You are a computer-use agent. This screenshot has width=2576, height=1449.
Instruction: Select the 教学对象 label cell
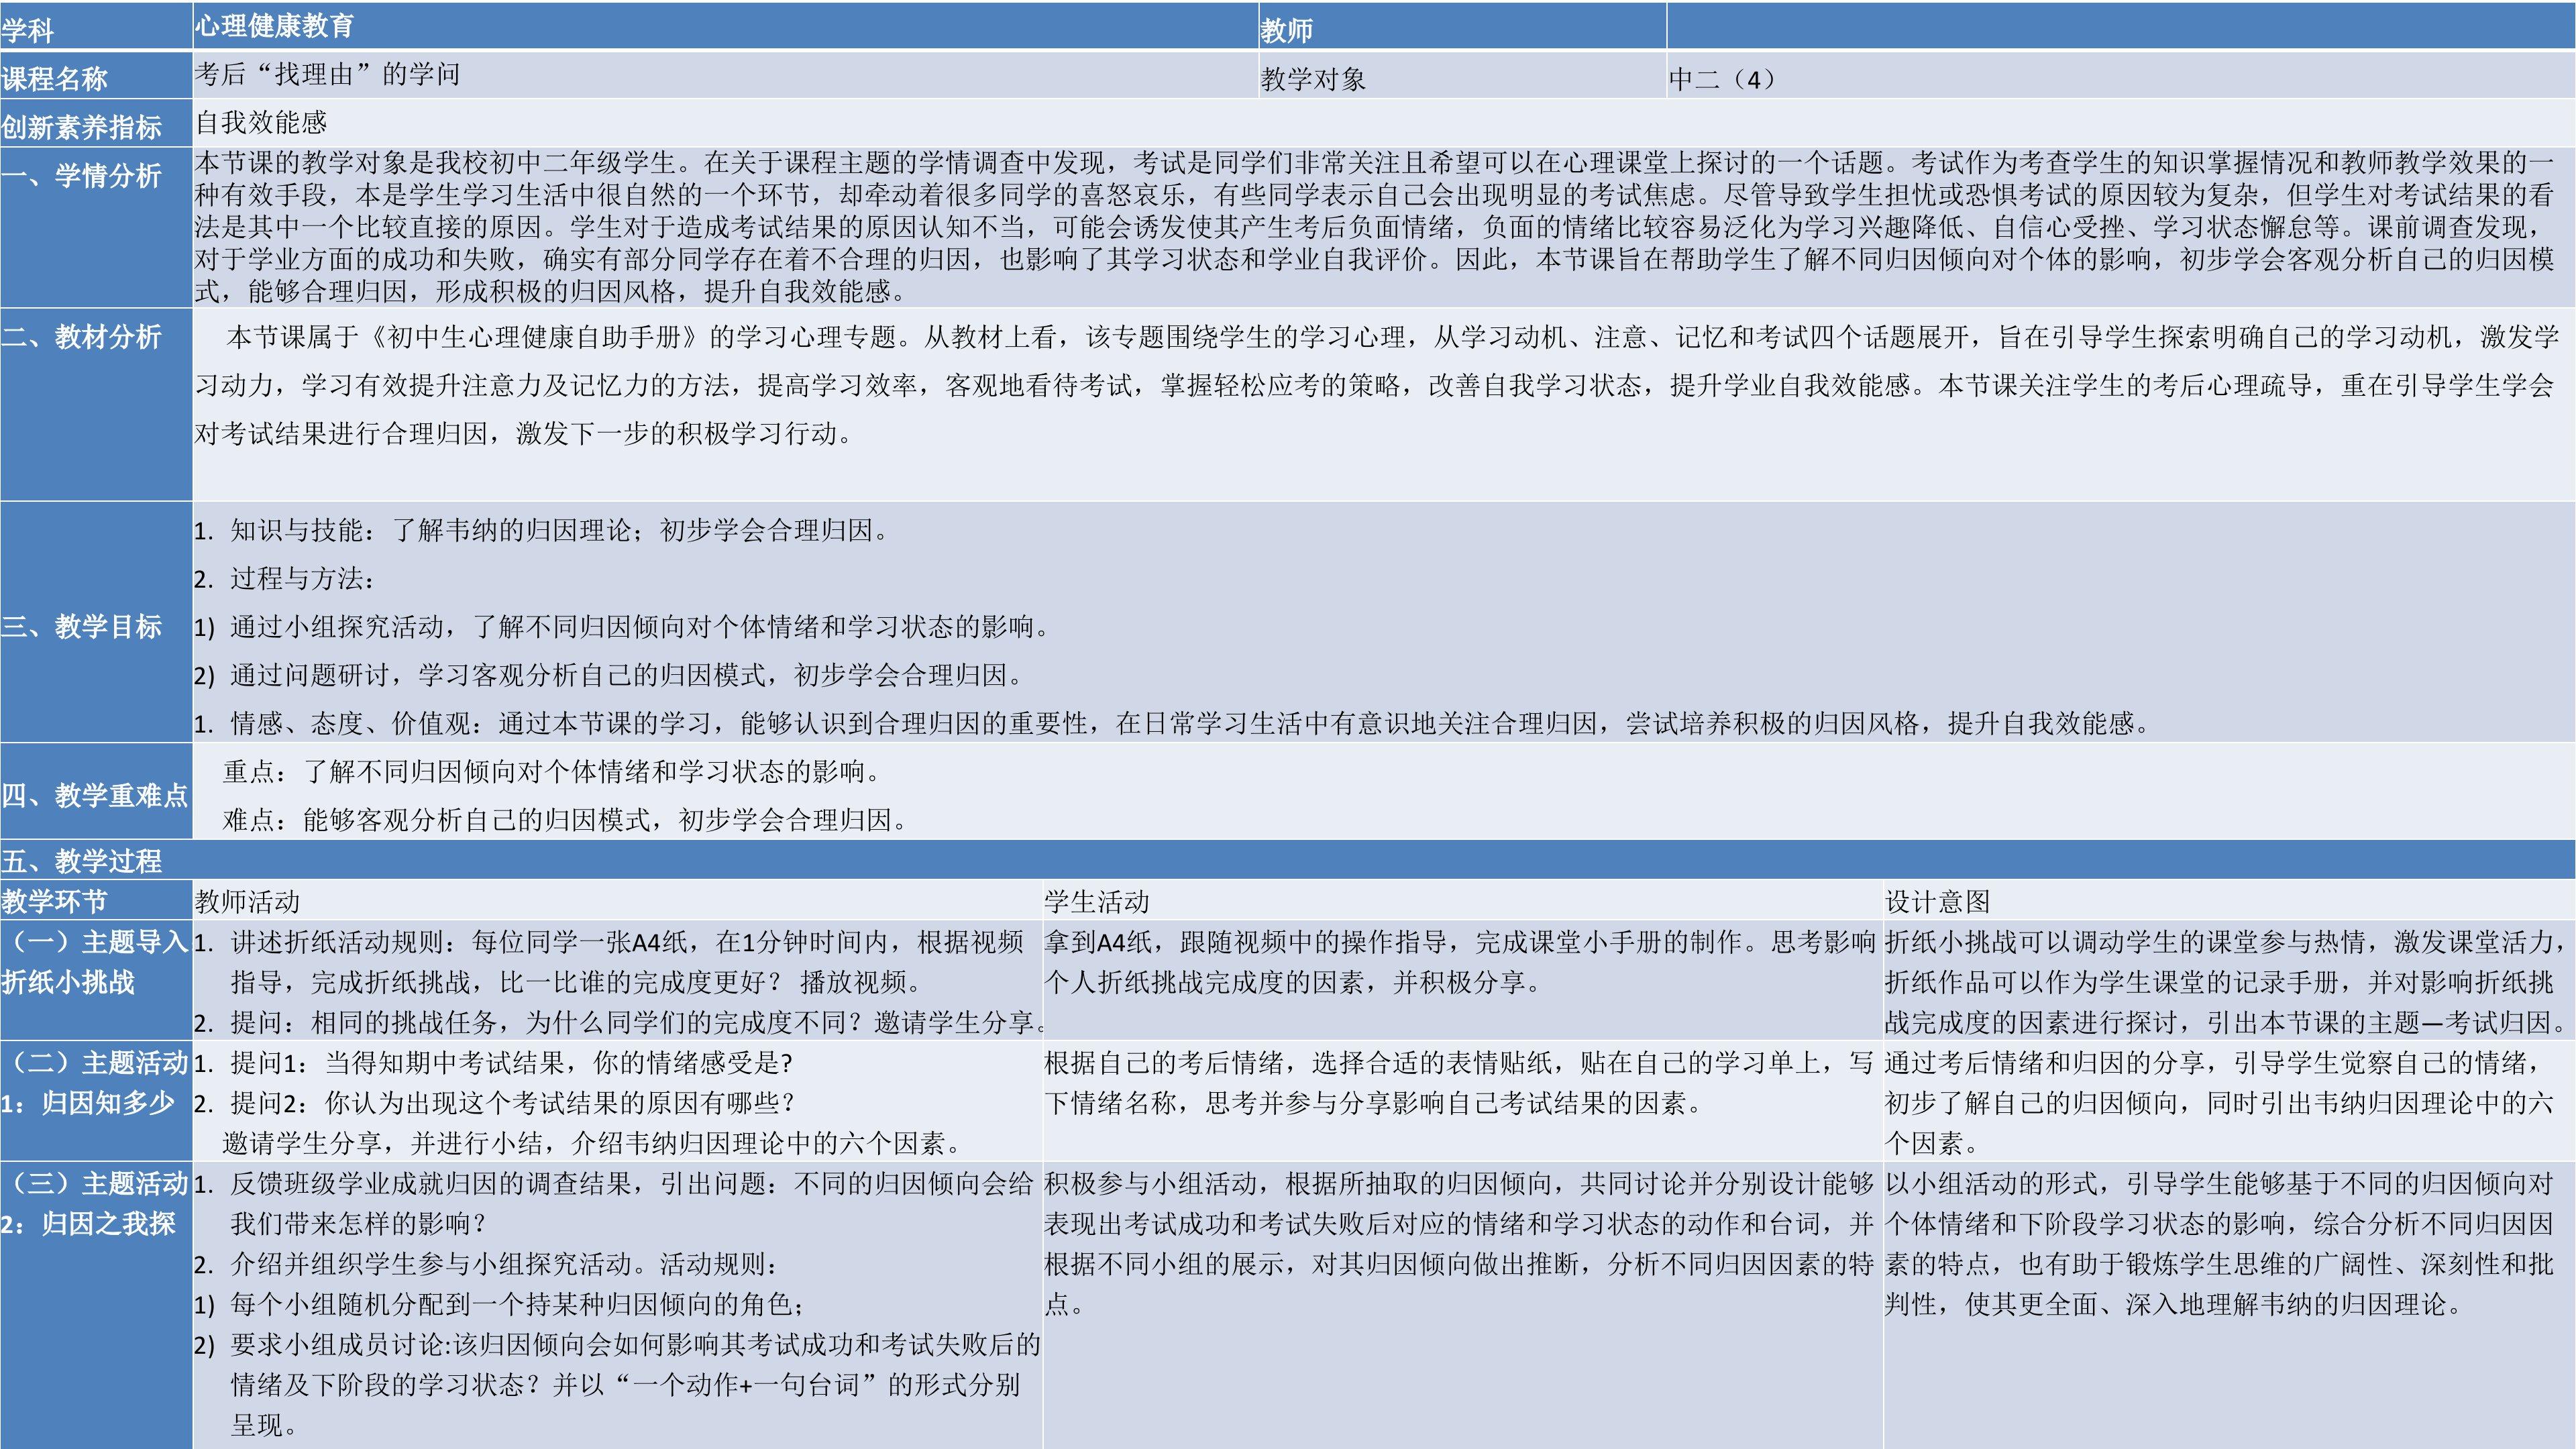[1312, 78]
